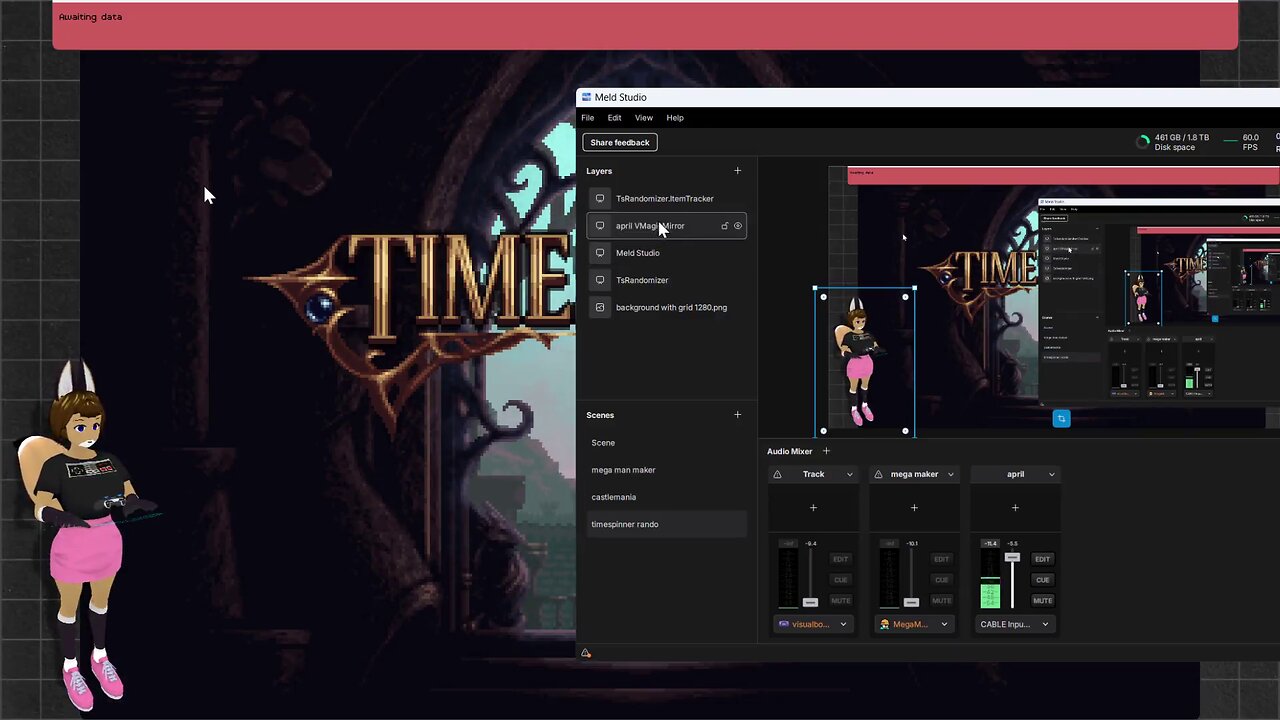This screenshot has height=720, width=1280.
Task: Select the TsRandomizer layer name
Action: click(x=642, y=280)
